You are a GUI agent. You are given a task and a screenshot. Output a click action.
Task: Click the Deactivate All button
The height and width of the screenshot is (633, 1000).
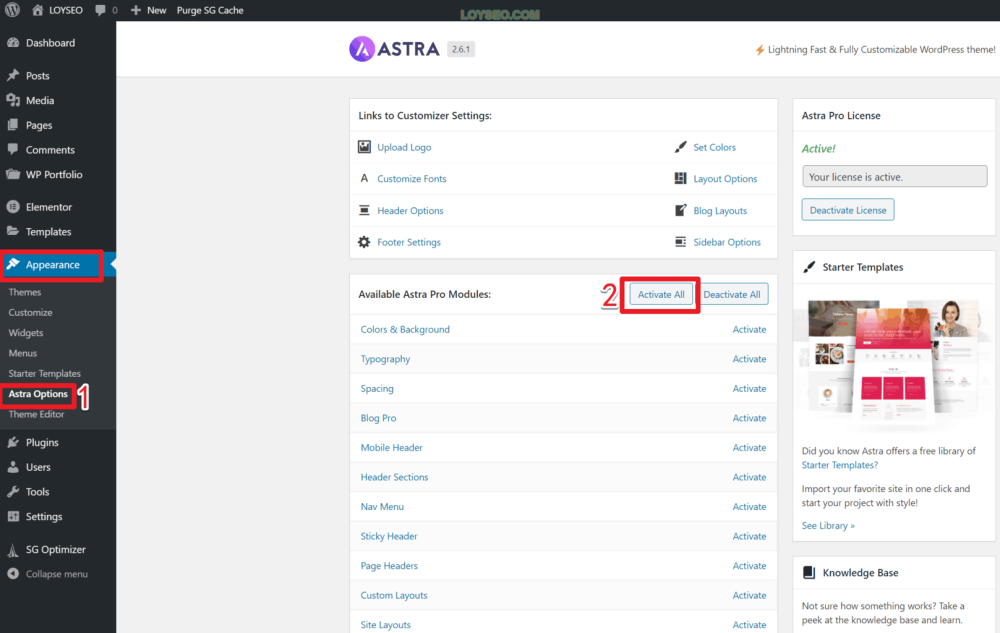click(732, 295)
